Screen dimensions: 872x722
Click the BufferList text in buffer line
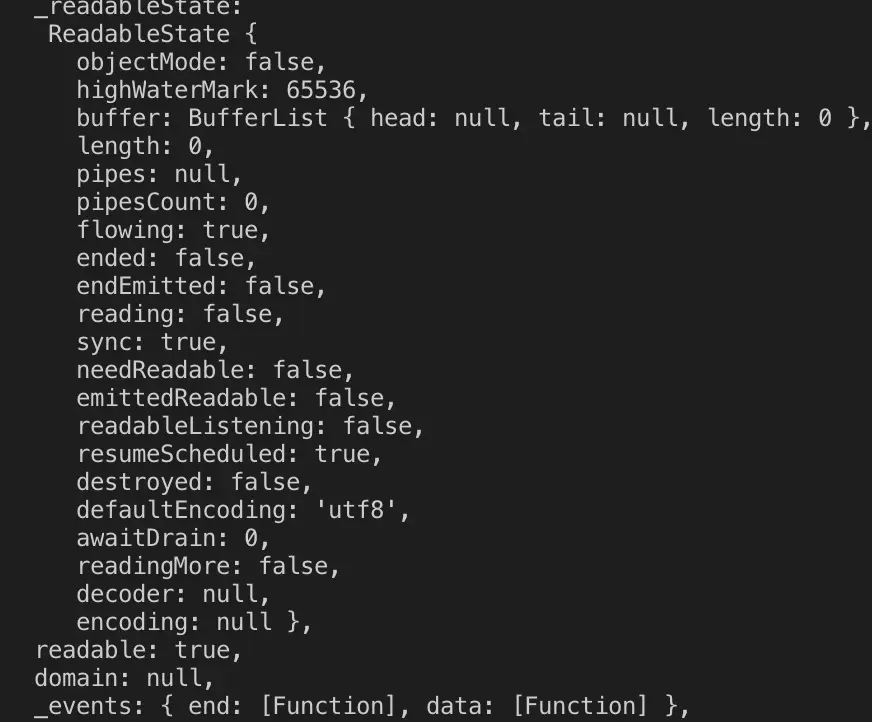[x=257, y=118]
